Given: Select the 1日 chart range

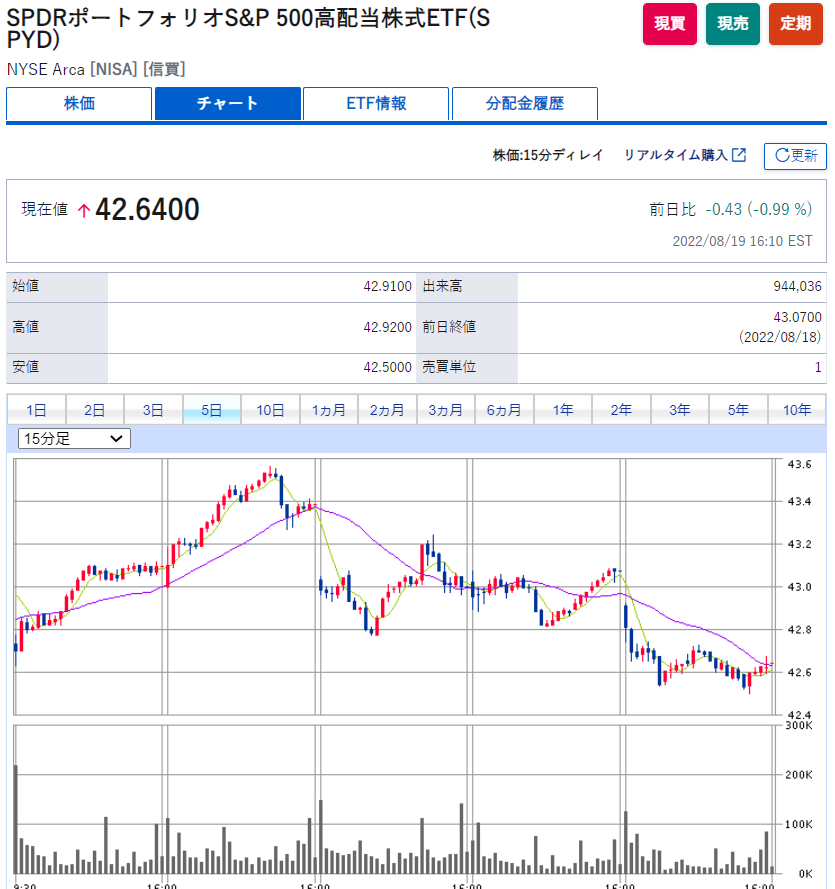Looking at the screenshot, I should [x=36, y=410].
